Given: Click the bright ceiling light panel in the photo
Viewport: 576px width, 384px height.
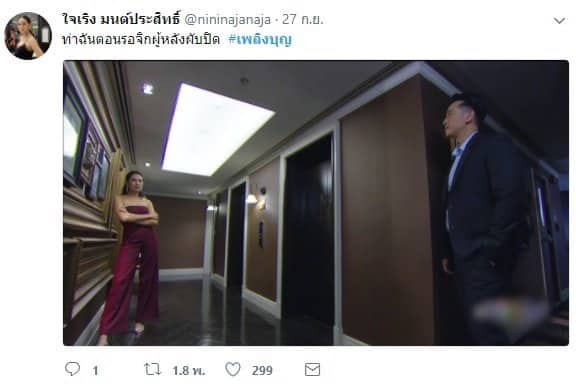Looking at the screenshot, I should tap(217, 129).
